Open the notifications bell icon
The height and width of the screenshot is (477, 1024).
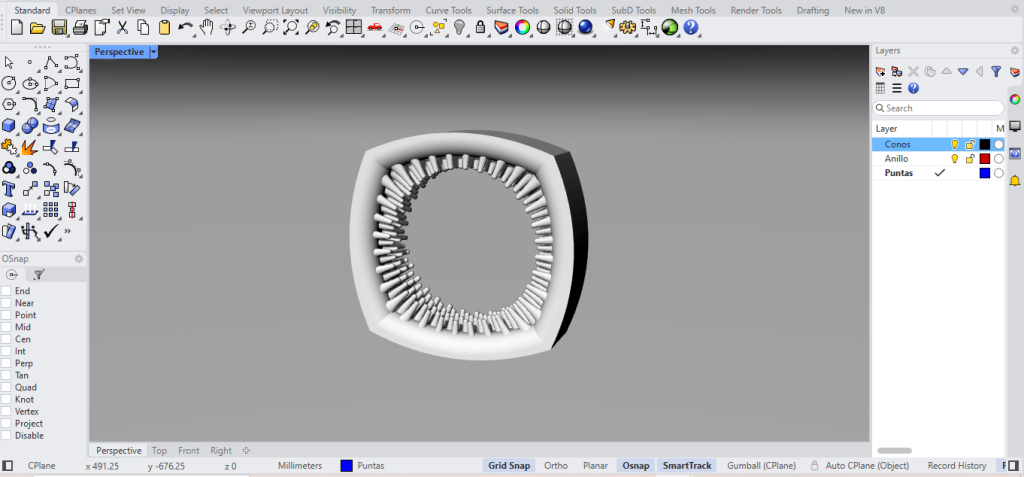(1015, 180)
